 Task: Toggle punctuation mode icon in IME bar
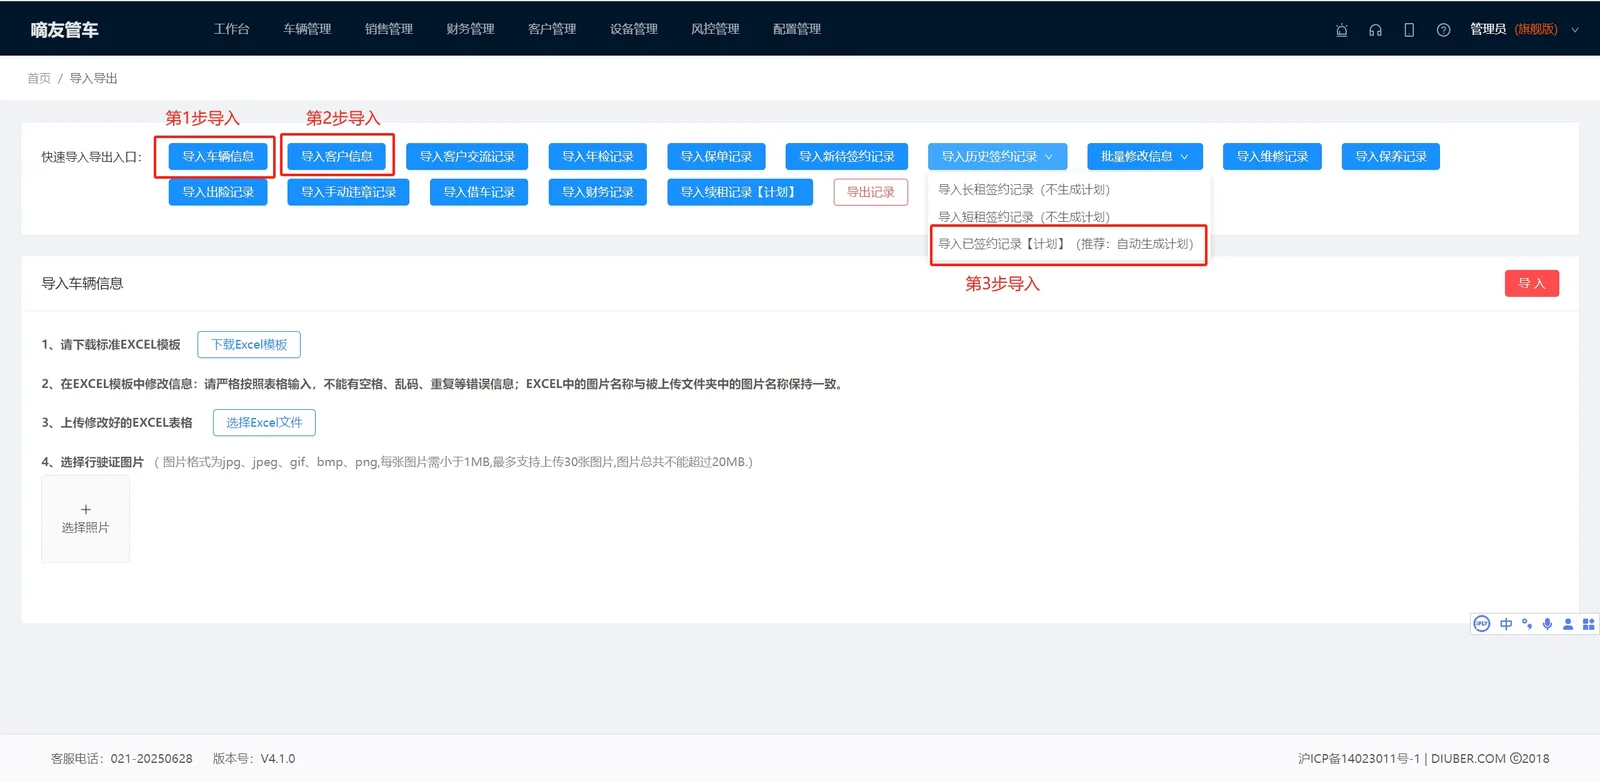point(1527,624)
